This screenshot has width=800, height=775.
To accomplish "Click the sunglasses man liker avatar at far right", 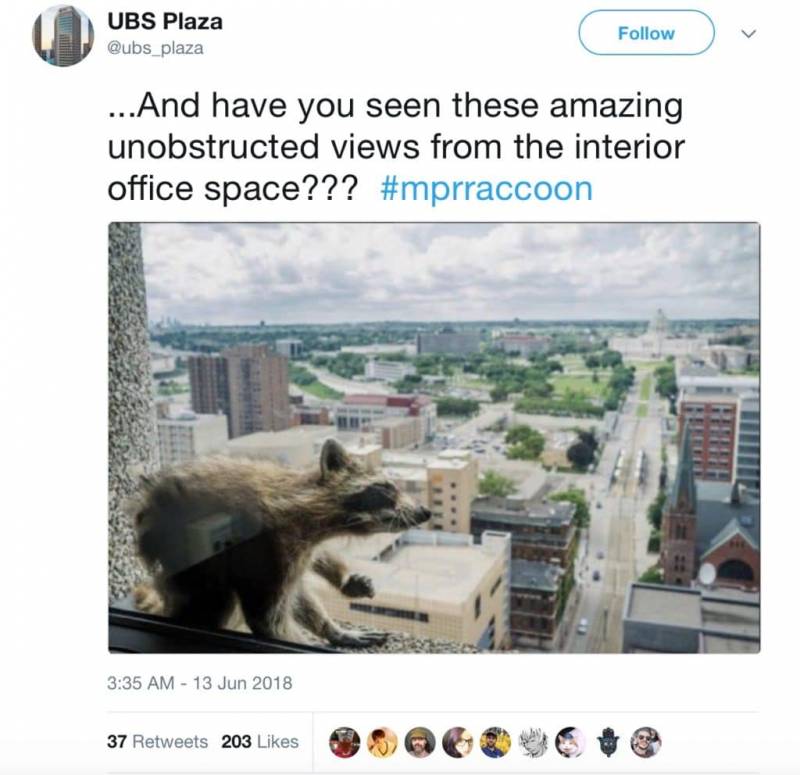I will (x=645, y=742).
